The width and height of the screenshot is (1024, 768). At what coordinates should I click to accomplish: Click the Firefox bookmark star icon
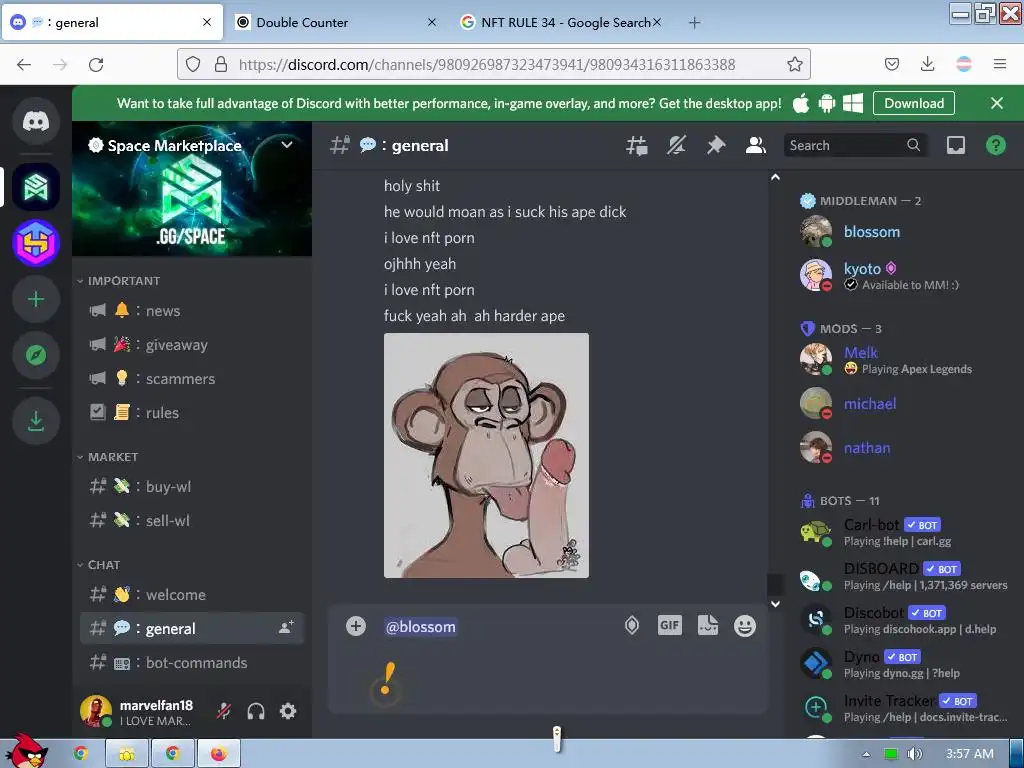pos(795,64)
